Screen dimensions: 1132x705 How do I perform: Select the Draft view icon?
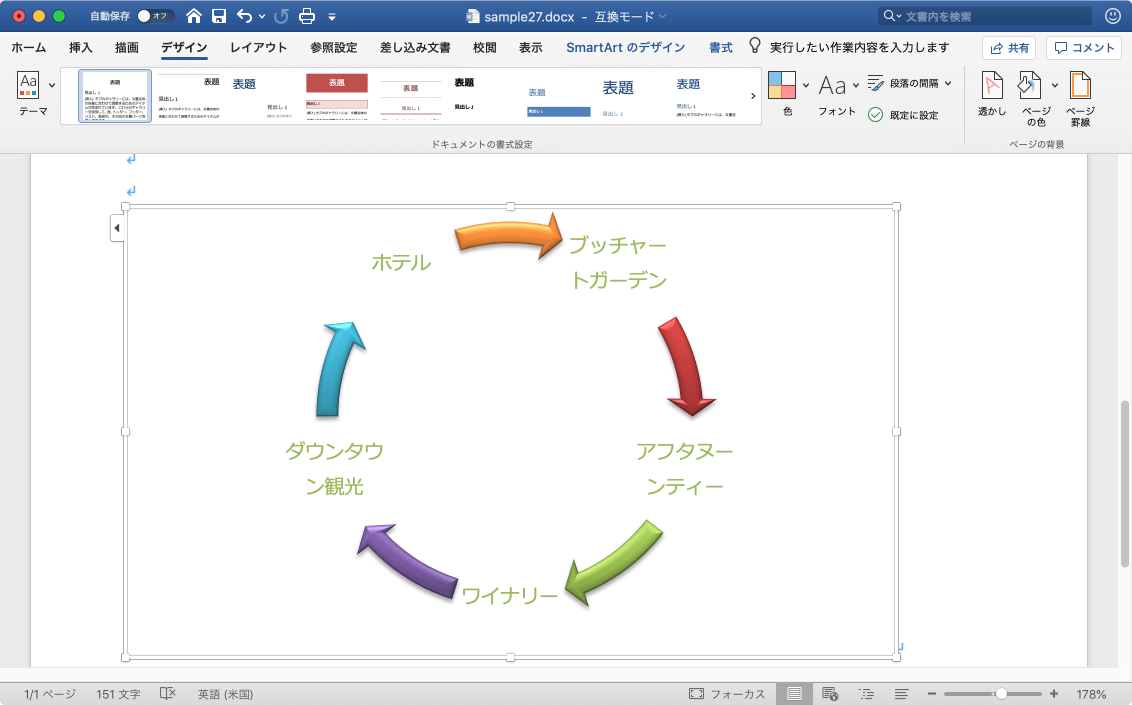(902, 693)
